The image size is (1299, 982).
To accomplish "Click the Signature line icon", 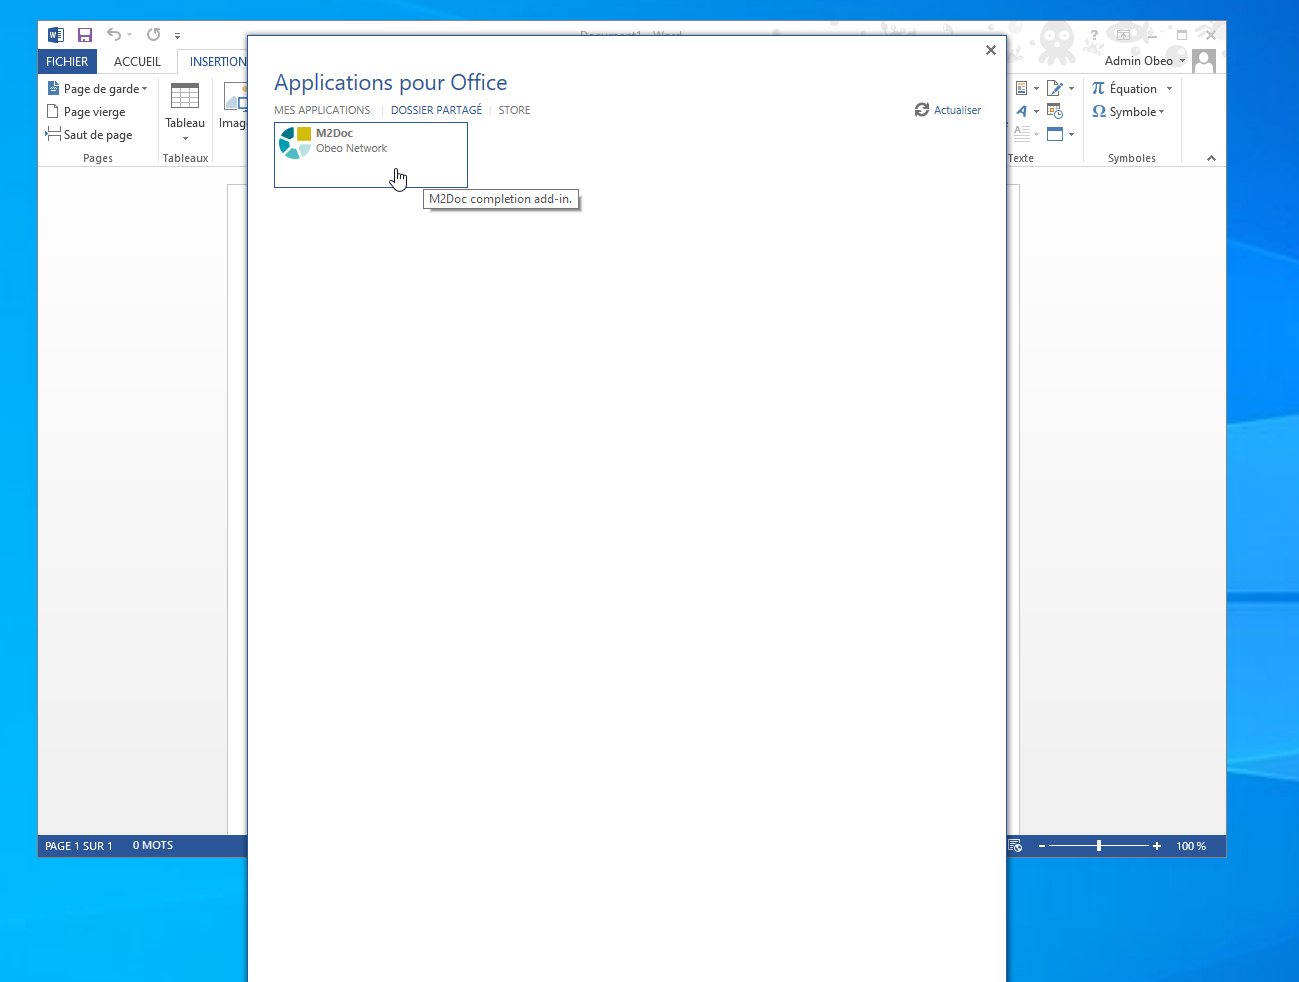I will click(1054, 89).
